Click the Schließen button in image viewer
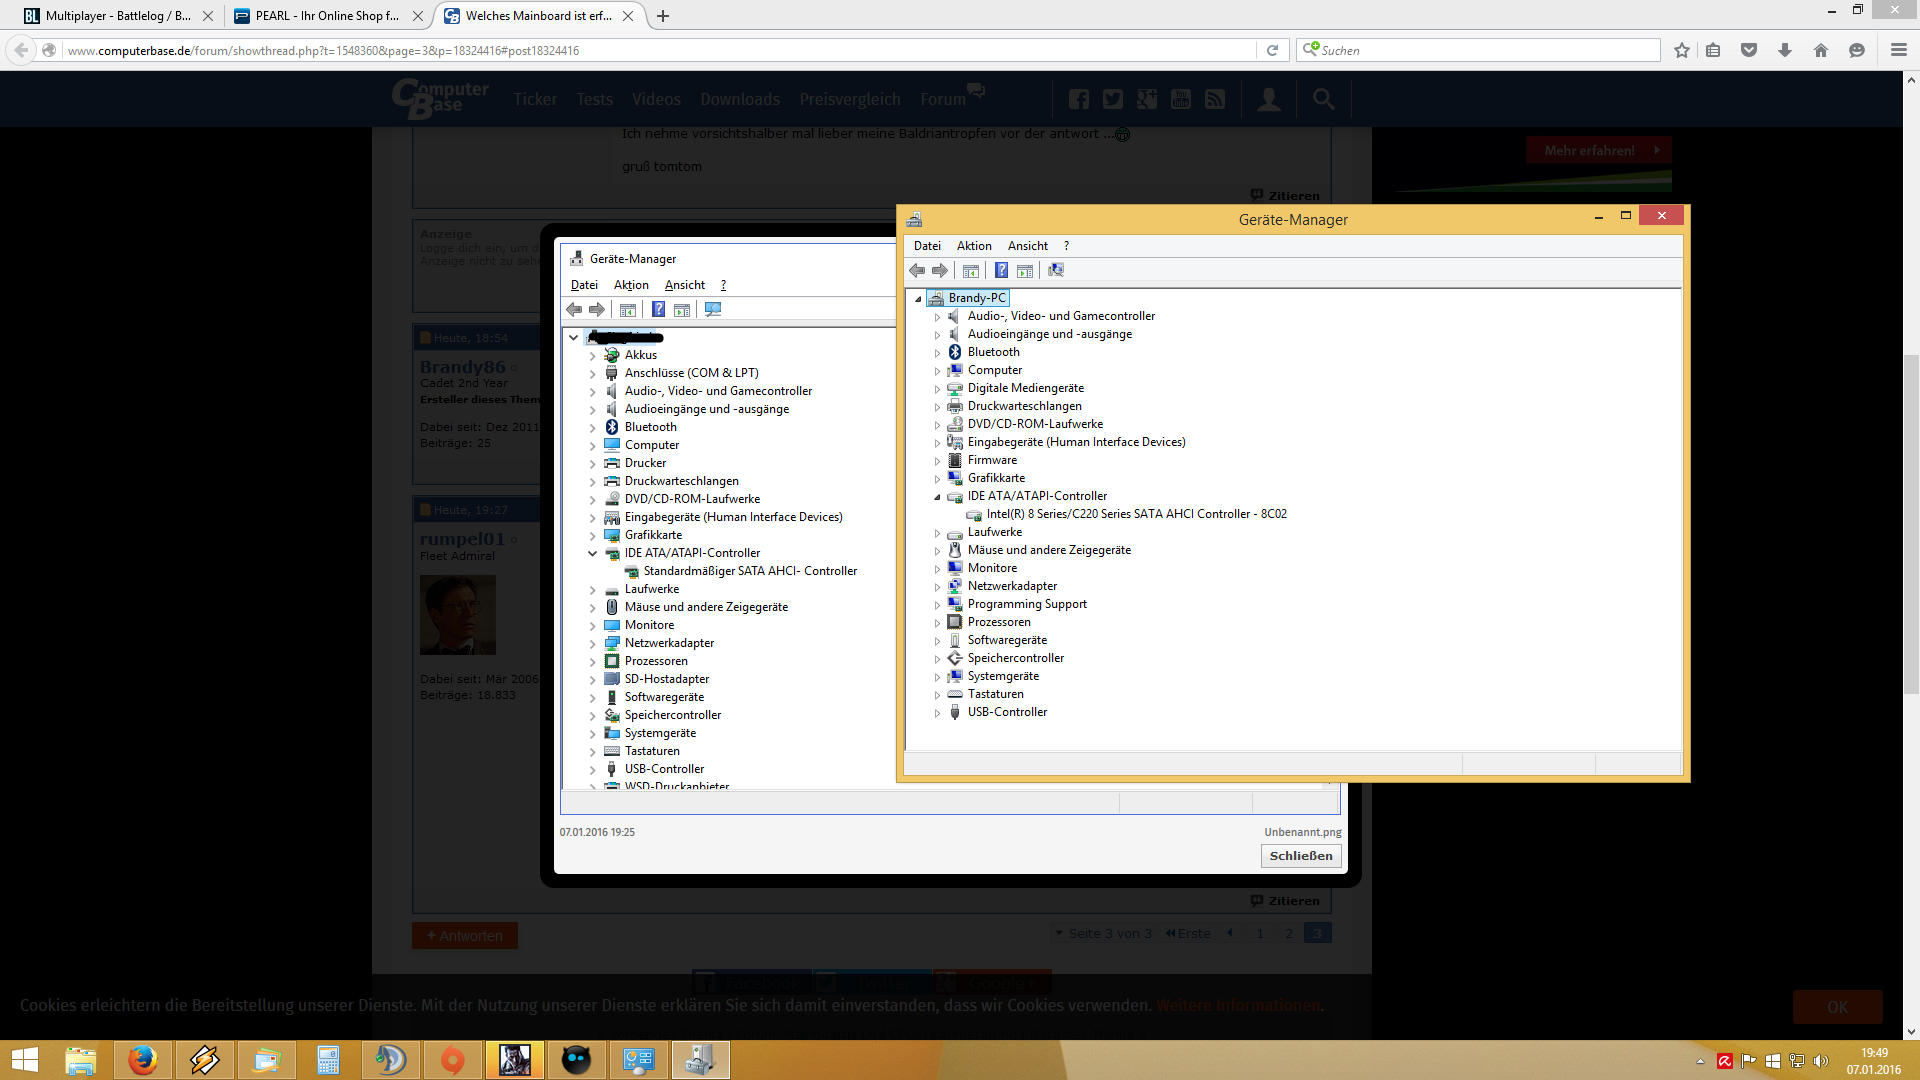Screen dimensions: 1920x1080 1300,856
